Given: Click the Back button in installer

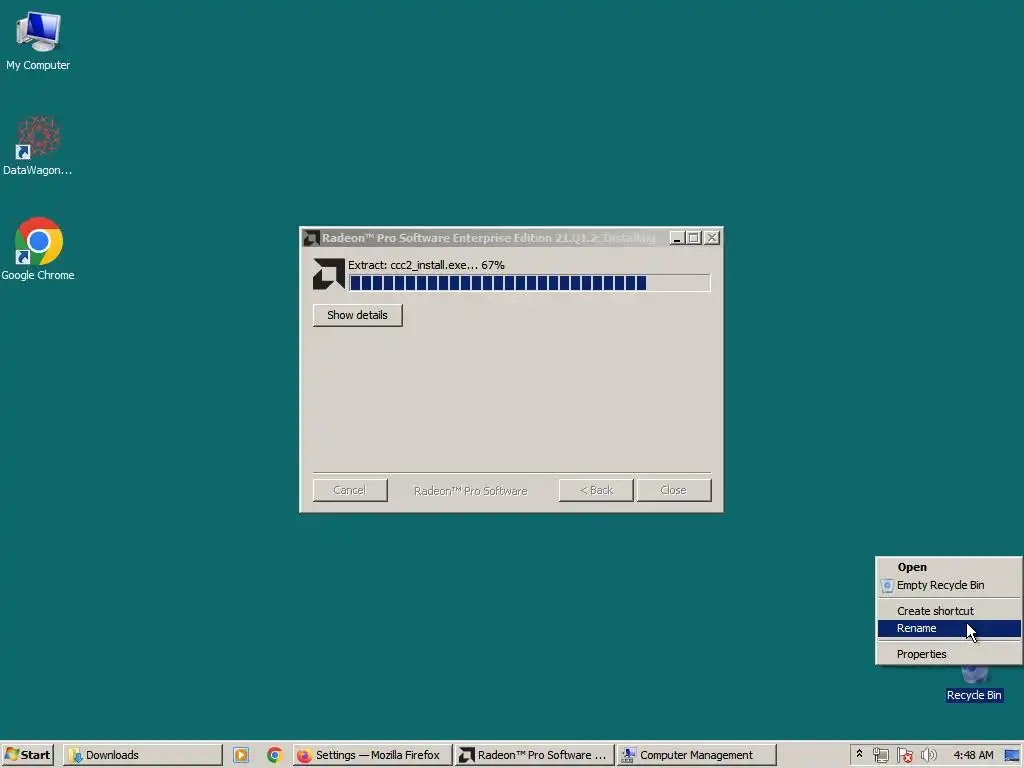Looking at the screenshot, I should click(x=596, y=490).
